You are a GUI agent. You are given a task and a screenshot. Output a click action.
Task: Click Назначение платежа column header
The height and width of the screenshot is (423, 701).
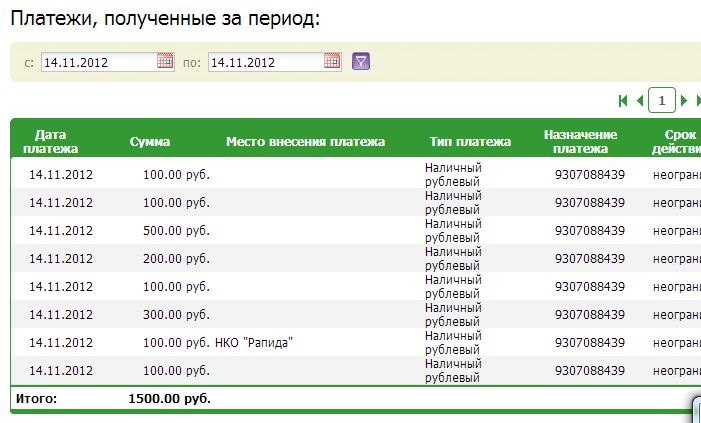coord(580,141)
